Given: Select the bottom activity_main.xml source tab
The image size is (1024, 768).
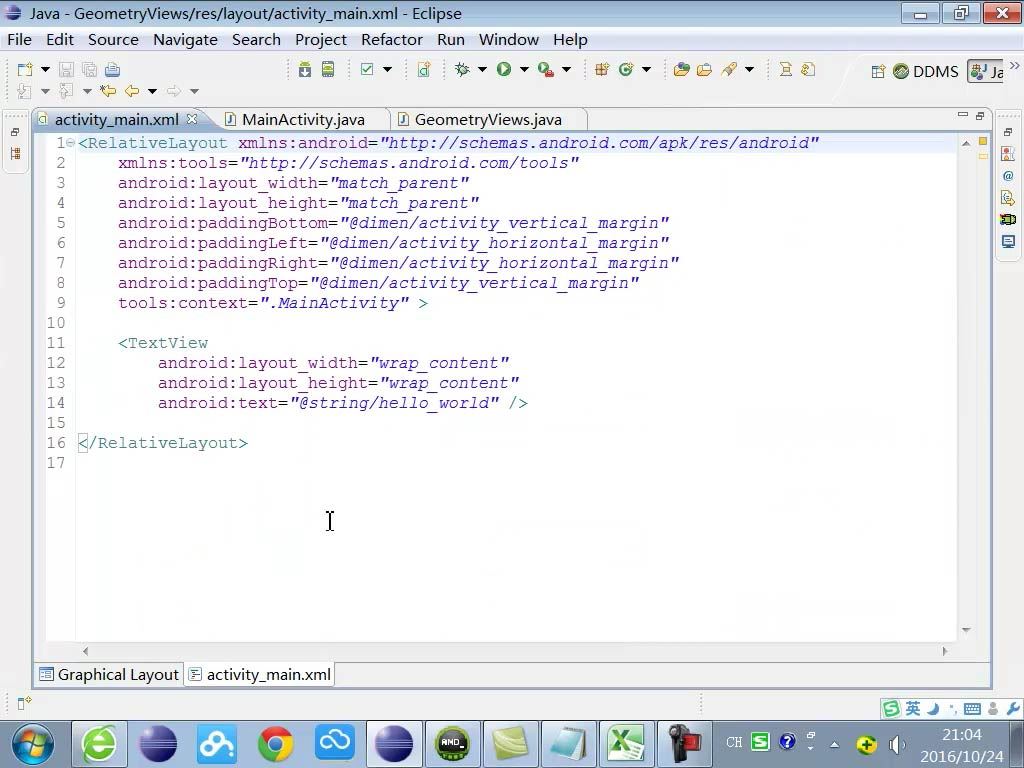Looking at the screenshot, I should coord(260,675).
